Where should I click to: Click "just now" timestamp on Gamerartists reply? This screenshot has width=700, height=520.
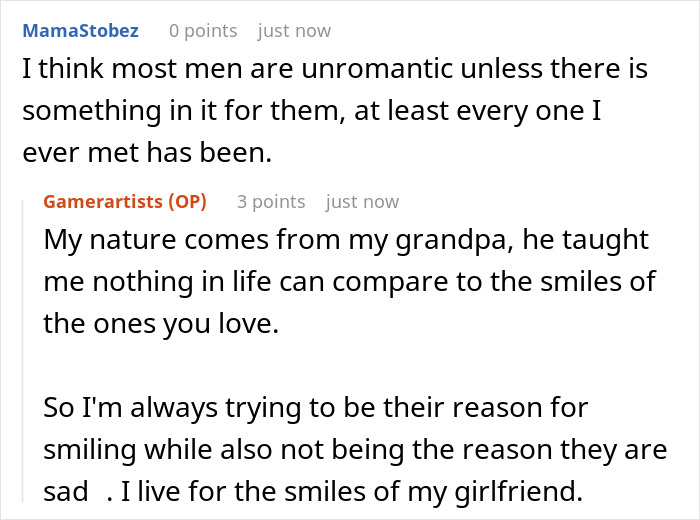coord(362,201)
